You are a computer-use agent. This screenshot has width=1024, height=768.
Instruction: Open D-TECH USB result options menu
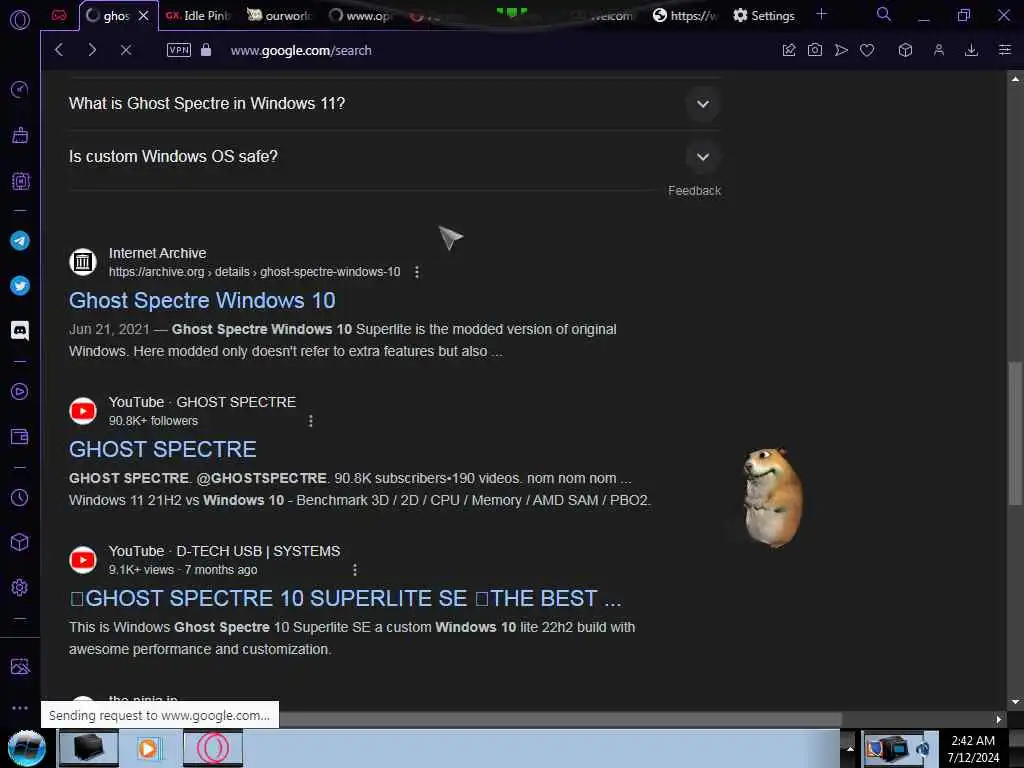pyautogui.click(x=355, y=570)
